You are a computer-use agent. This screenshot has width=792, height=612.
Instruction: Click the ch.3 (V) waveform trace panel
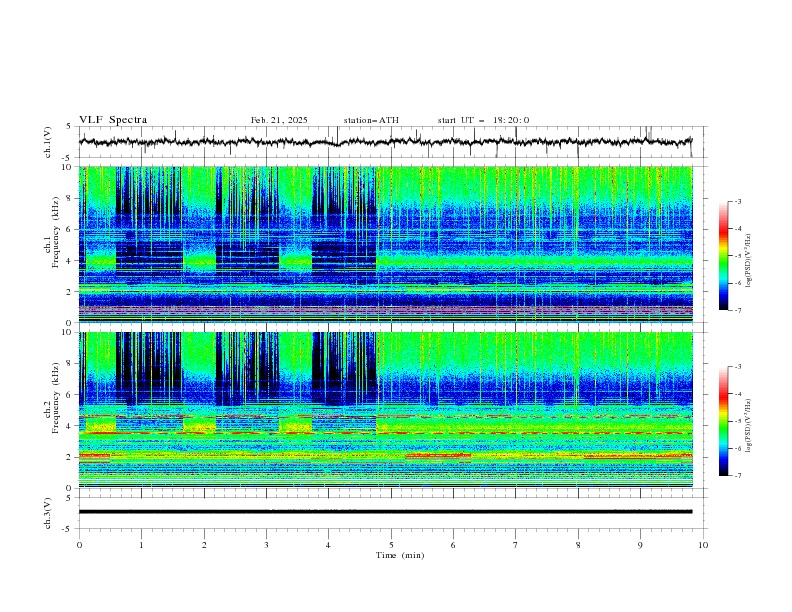coord(393,513)
